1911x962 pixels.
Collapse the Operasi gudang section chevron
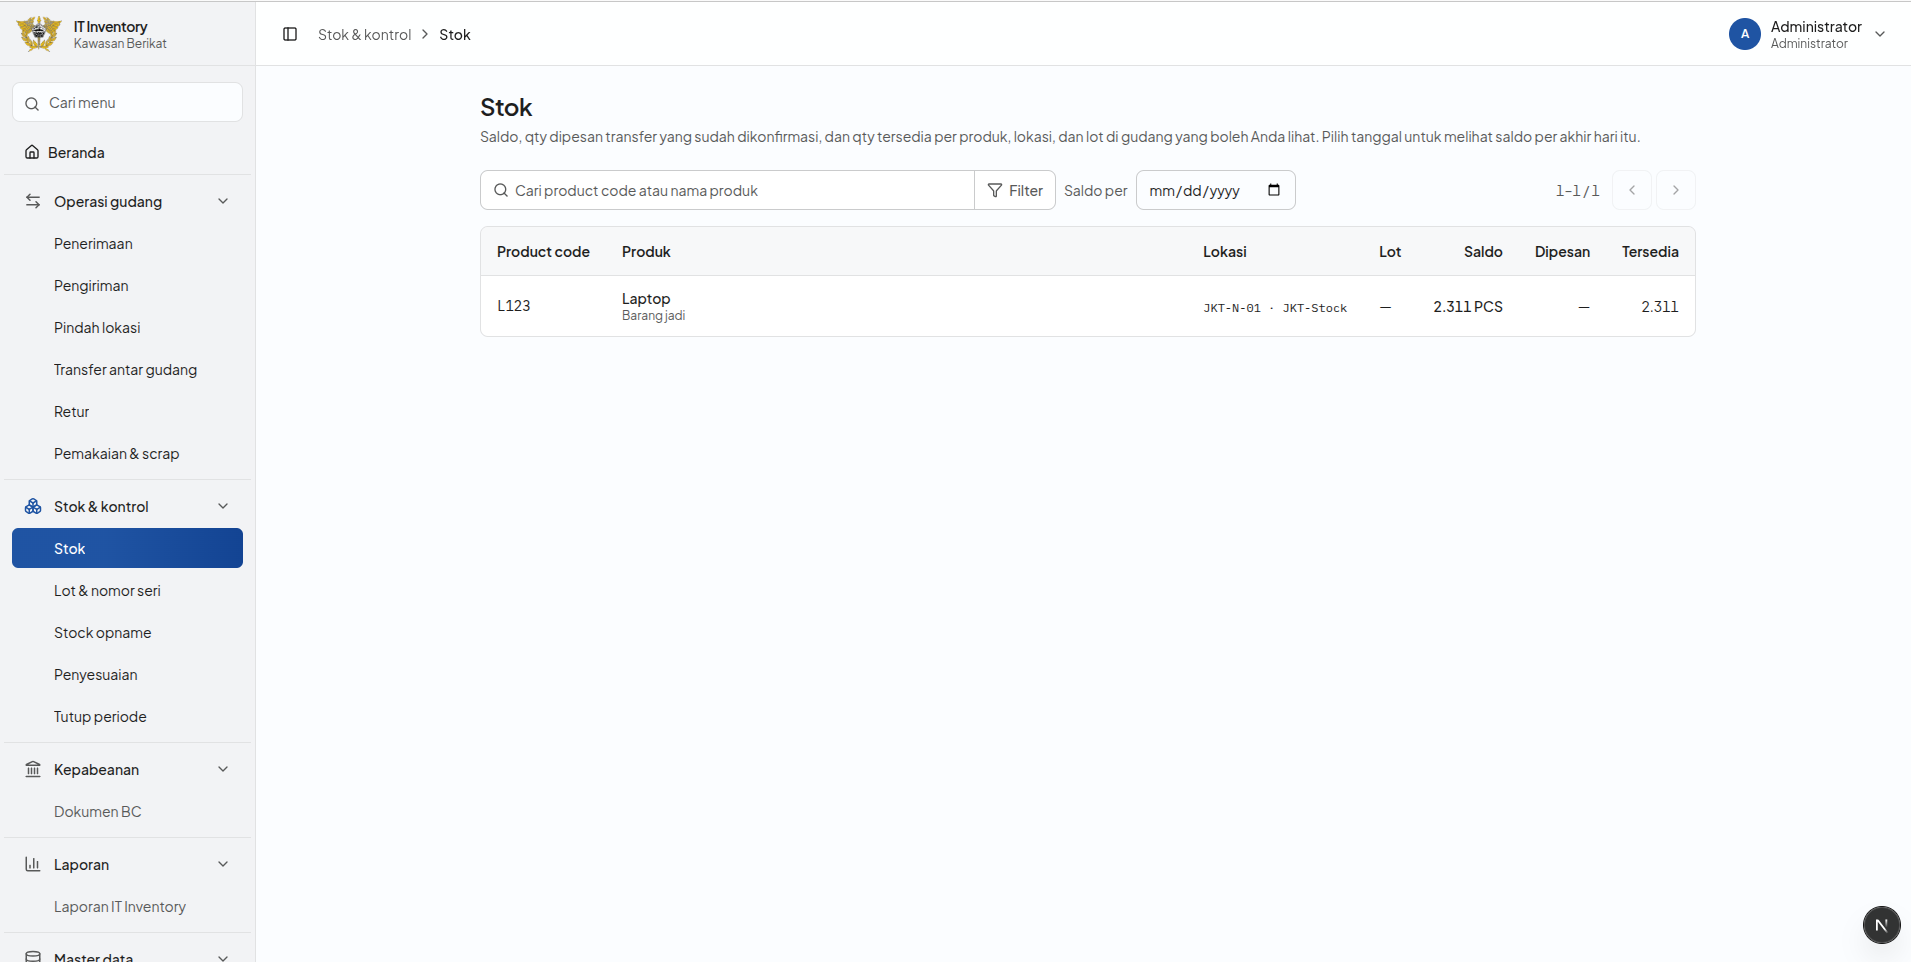[x=223, y=201]
